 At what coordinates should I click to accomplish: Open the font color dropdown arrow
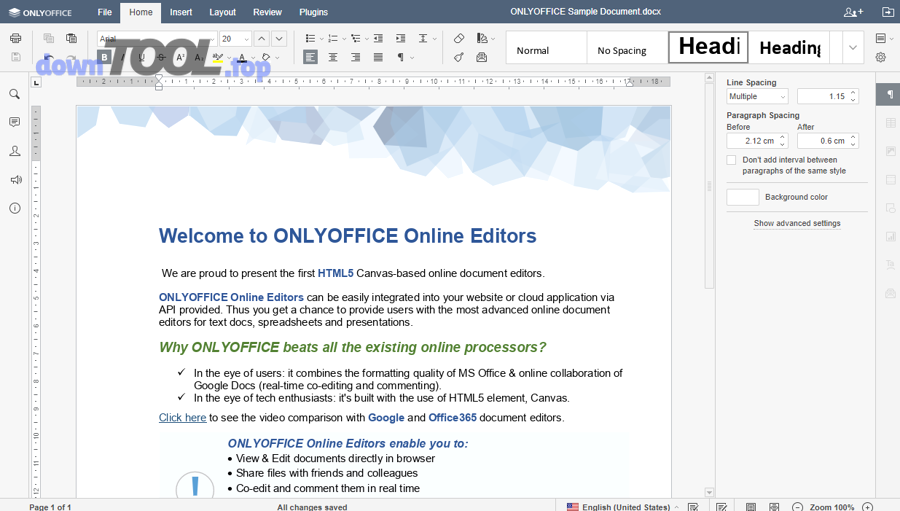tap(253, 57)
